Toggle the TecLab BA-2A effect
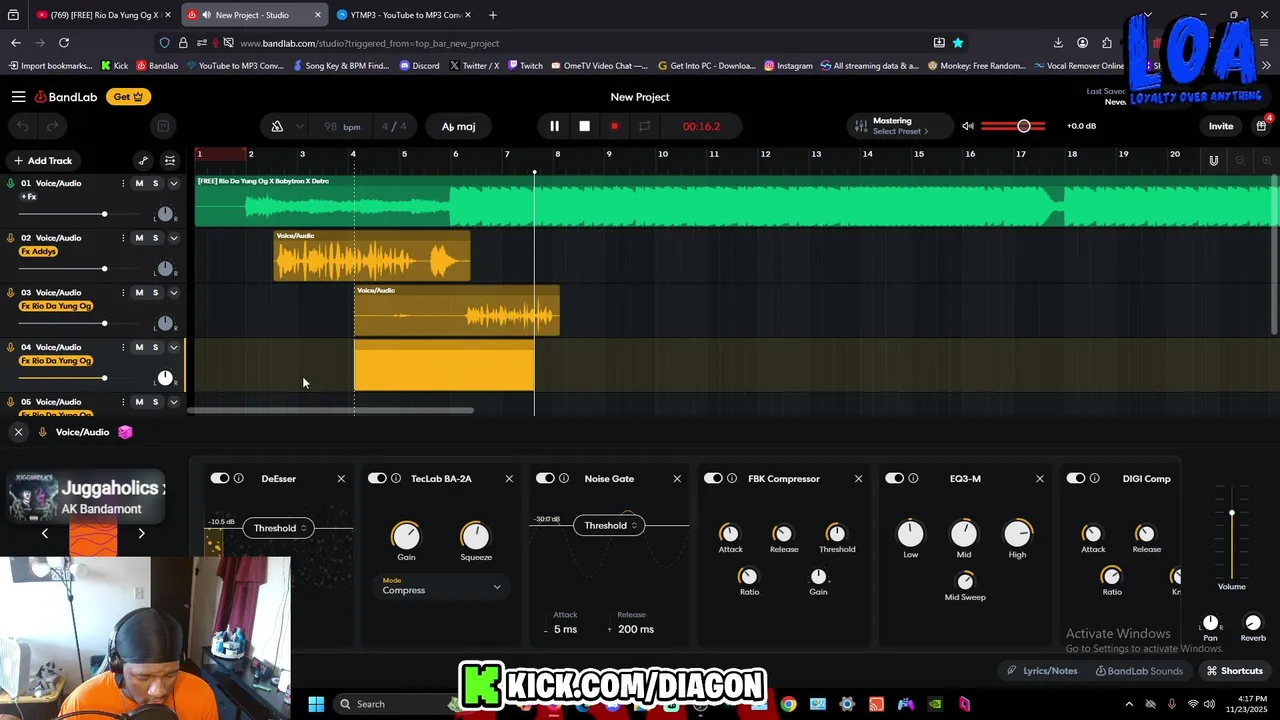Screen dimensions: 1280x720 [x=377, y=478]
